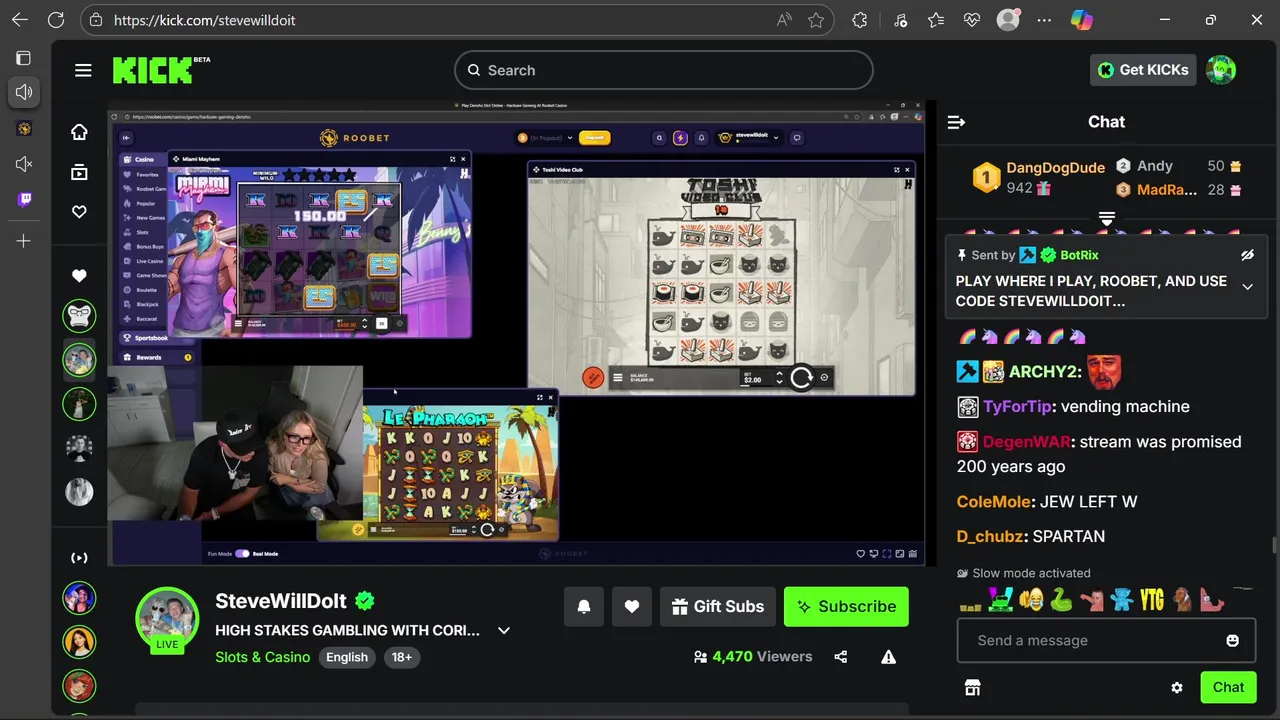The width and height of the screenshot is (1280, 720).
Task: Toggle the vertical tabs pane button
Action: click(x=24, y=58)
